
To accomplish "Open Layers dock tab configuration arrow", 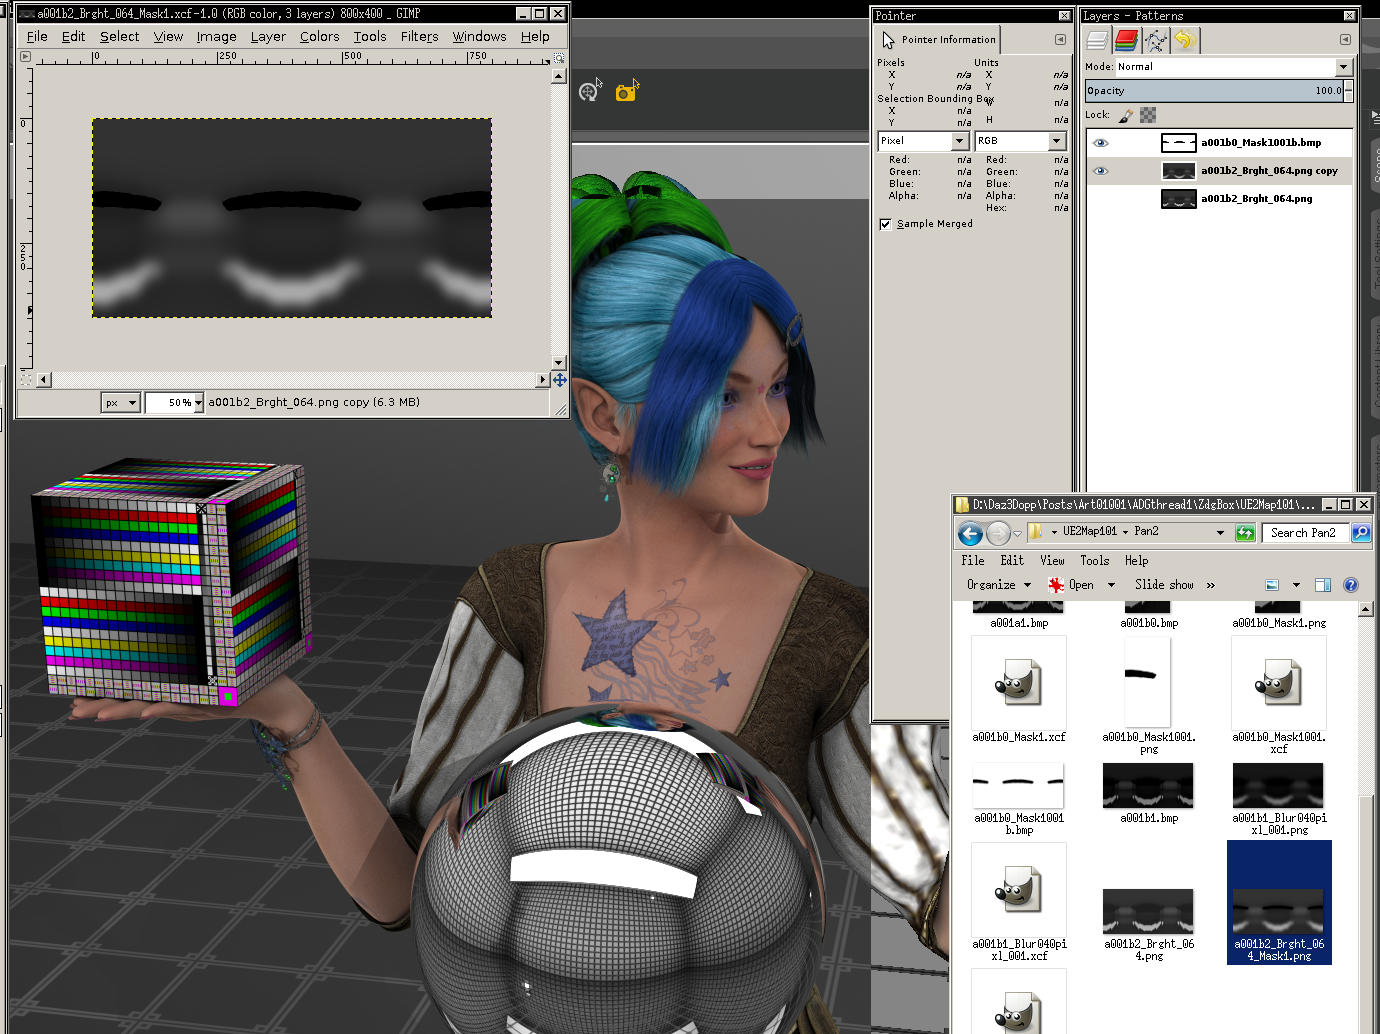I will tap(1345, 40).
